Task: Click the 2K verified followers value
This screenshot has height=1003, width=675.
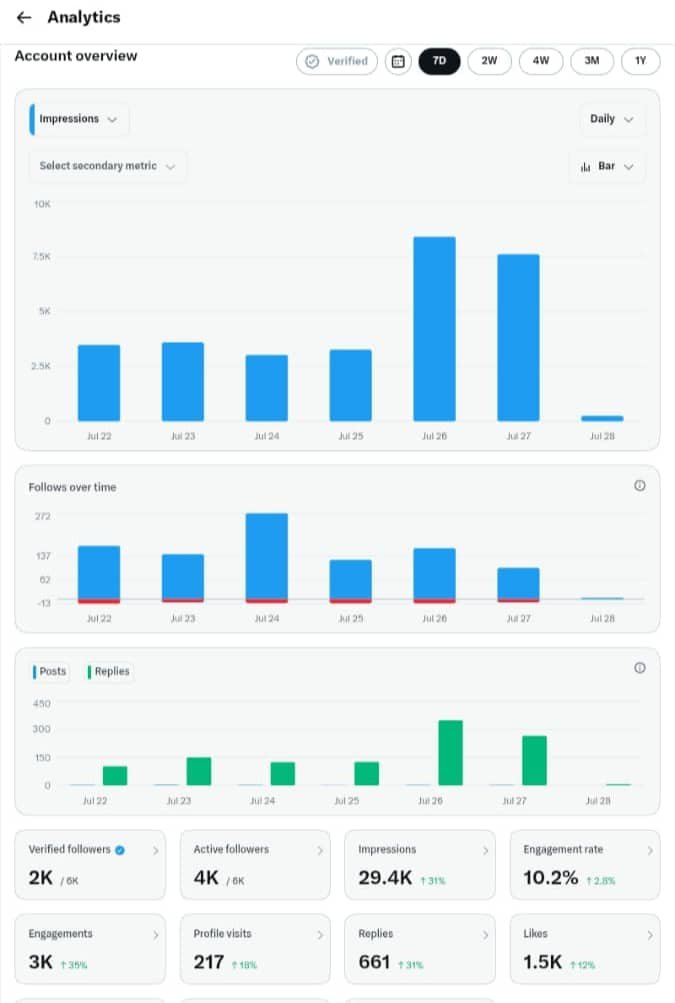Action: [x=40, y=878]
